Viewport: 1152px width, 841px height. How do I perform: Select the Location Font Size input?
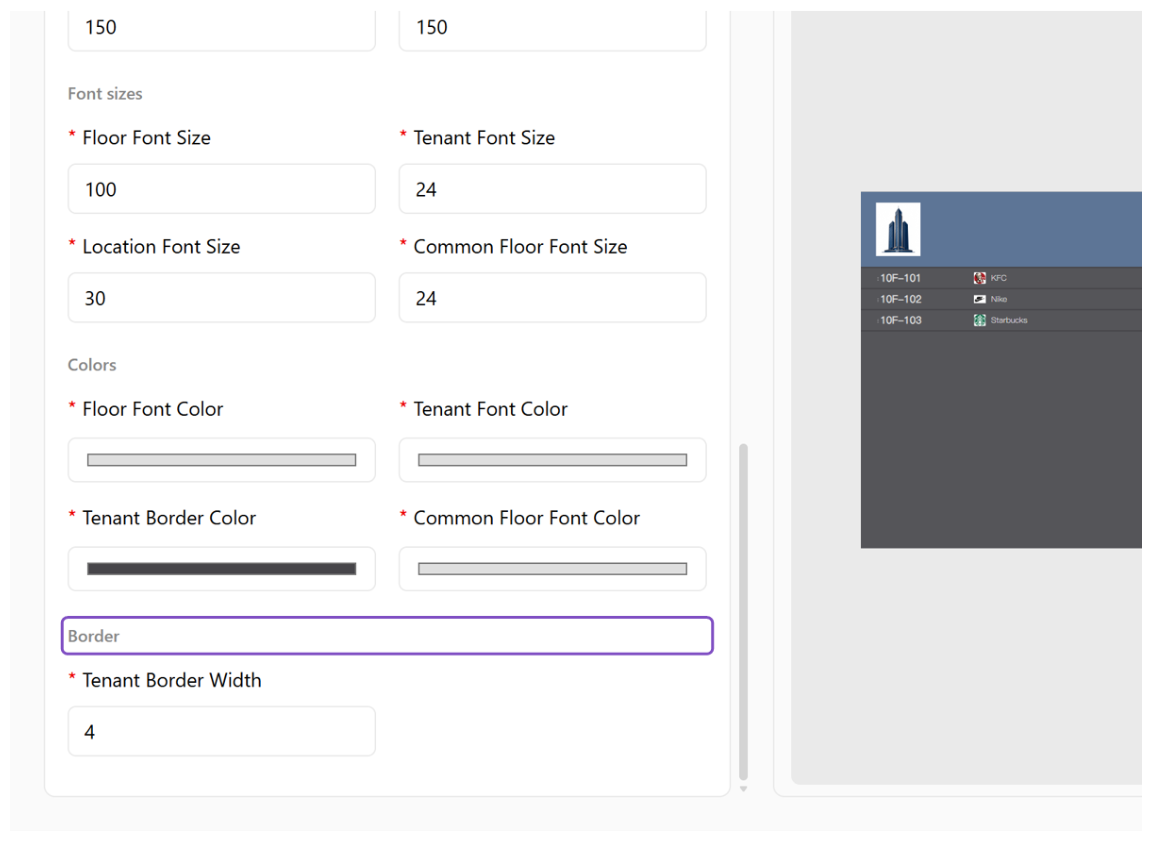(x=221, y=297)
